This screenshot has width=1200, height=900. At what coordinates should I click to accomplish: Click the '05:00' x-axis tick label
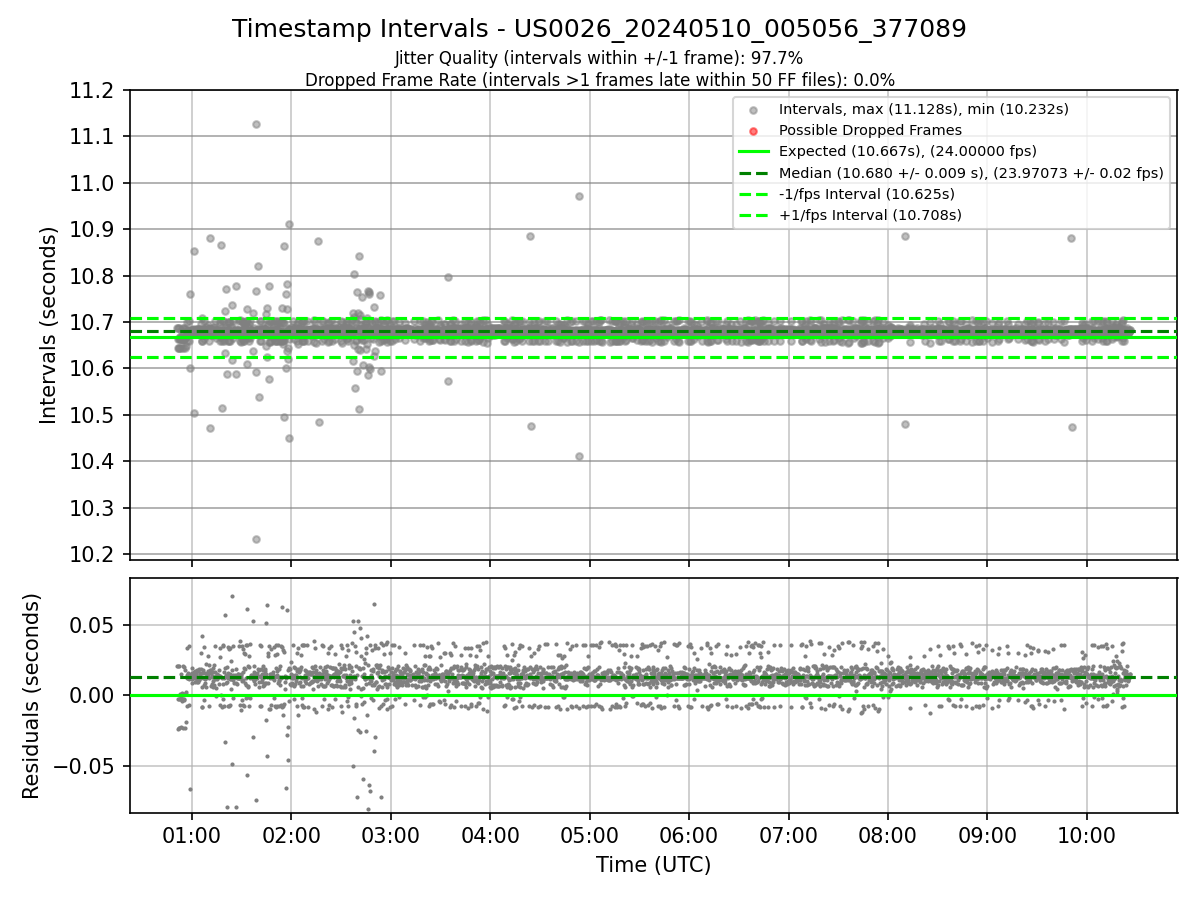coord(589,836)
